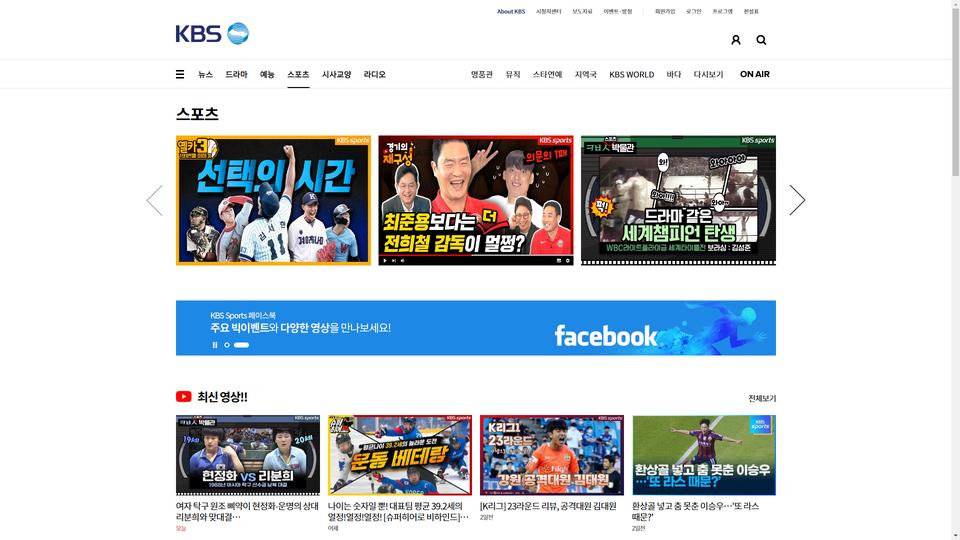Go to KBS WORLD
The width and height of the screenshot is (960, 540).
point(631,74)
